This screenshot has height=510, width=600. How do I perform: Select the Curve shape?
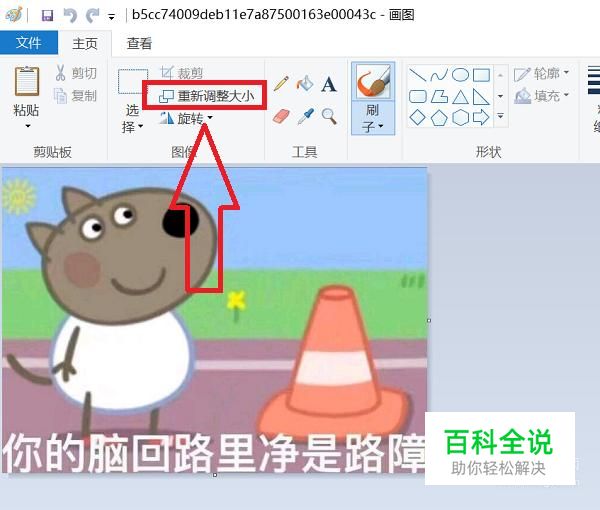click(x=439, y=75)
